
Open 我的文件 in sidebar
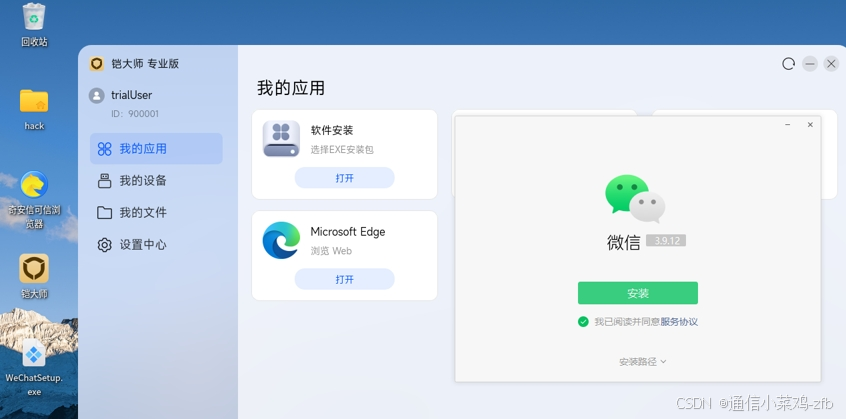156,212
